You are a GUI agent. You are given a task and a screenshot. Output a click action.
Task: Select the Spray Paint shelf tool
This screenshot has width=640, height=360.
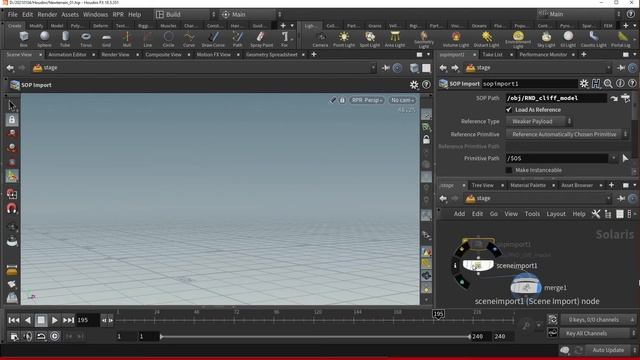[x=261, y=39]
